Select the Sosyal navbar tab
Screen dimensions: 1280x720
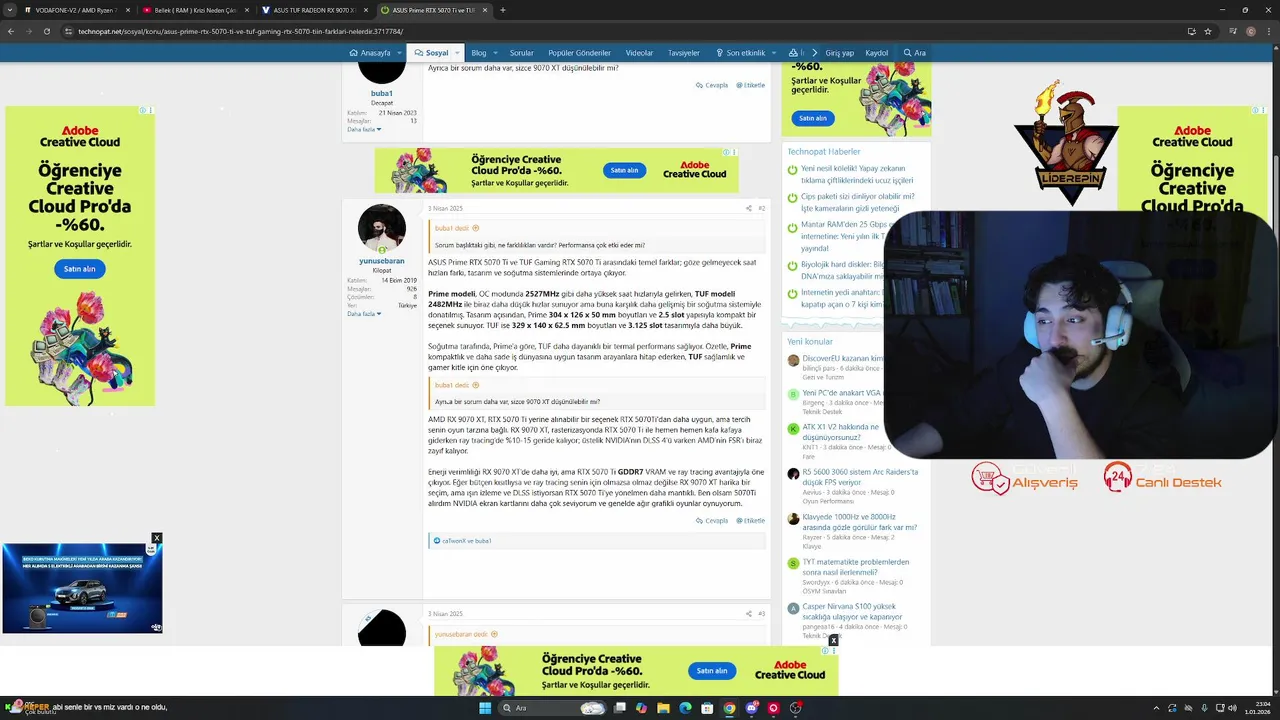pos(431,53)
